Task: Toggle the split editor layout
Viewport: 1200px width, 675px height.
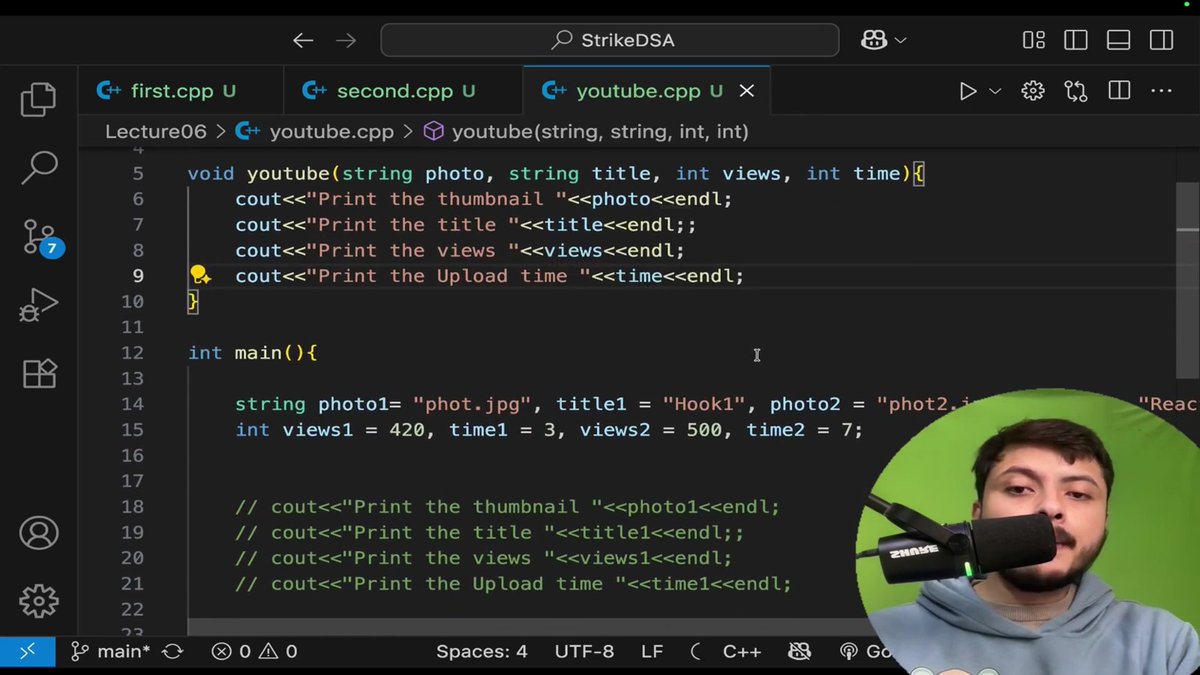Action: (x=1117, y=90)
